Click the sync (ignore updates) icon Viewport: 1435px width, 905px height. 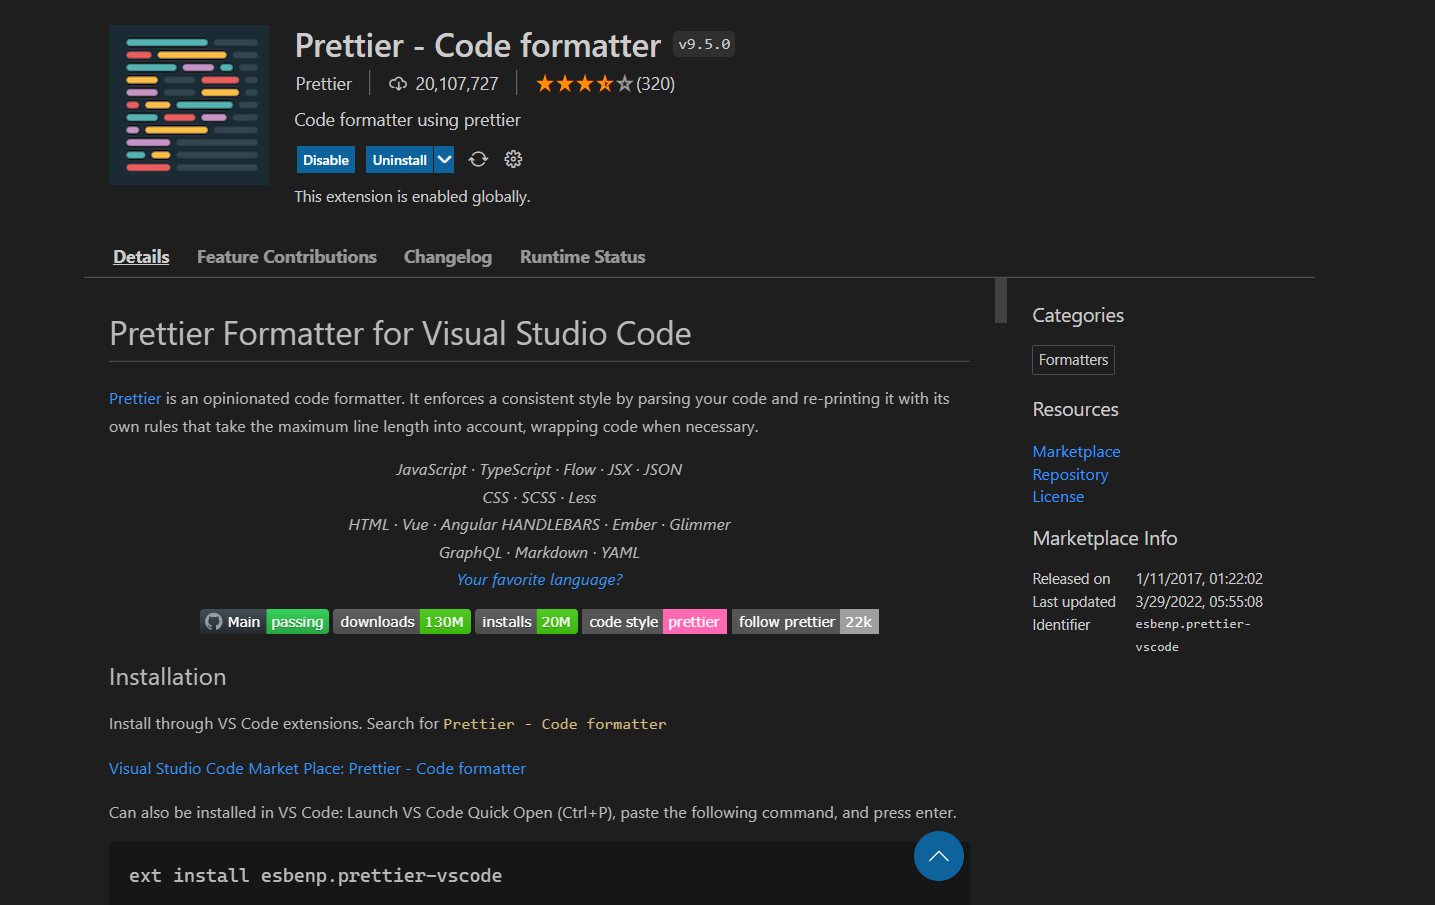pyautogui.click(x=478, y=160)
